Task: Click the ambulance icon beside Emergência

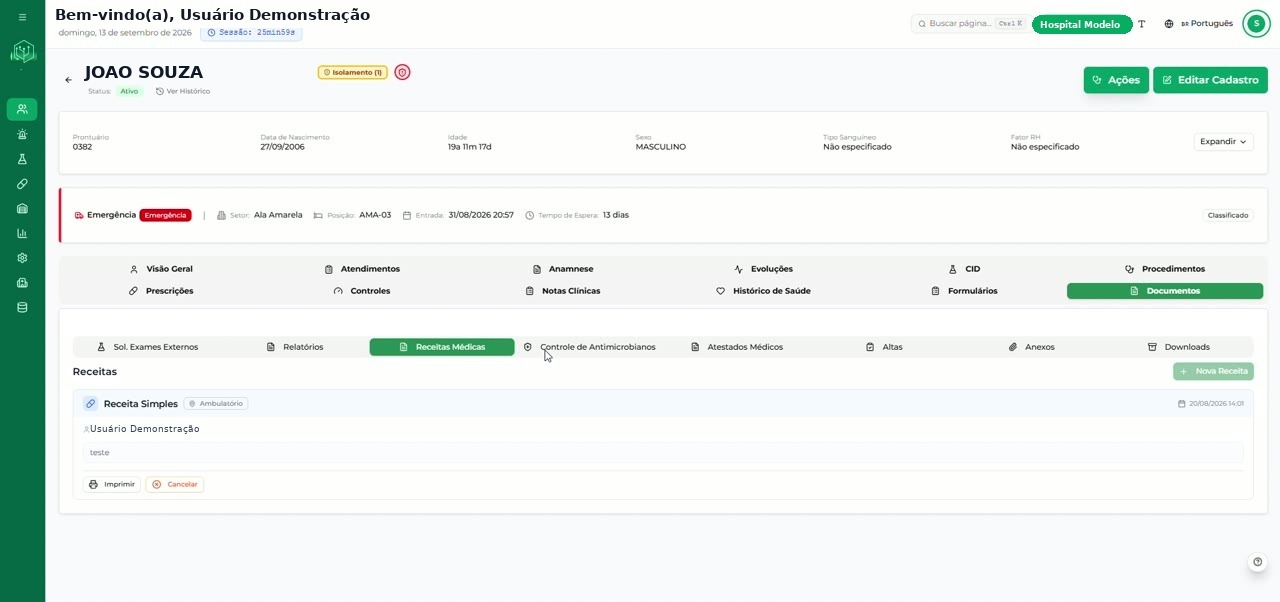Action: 79,215
